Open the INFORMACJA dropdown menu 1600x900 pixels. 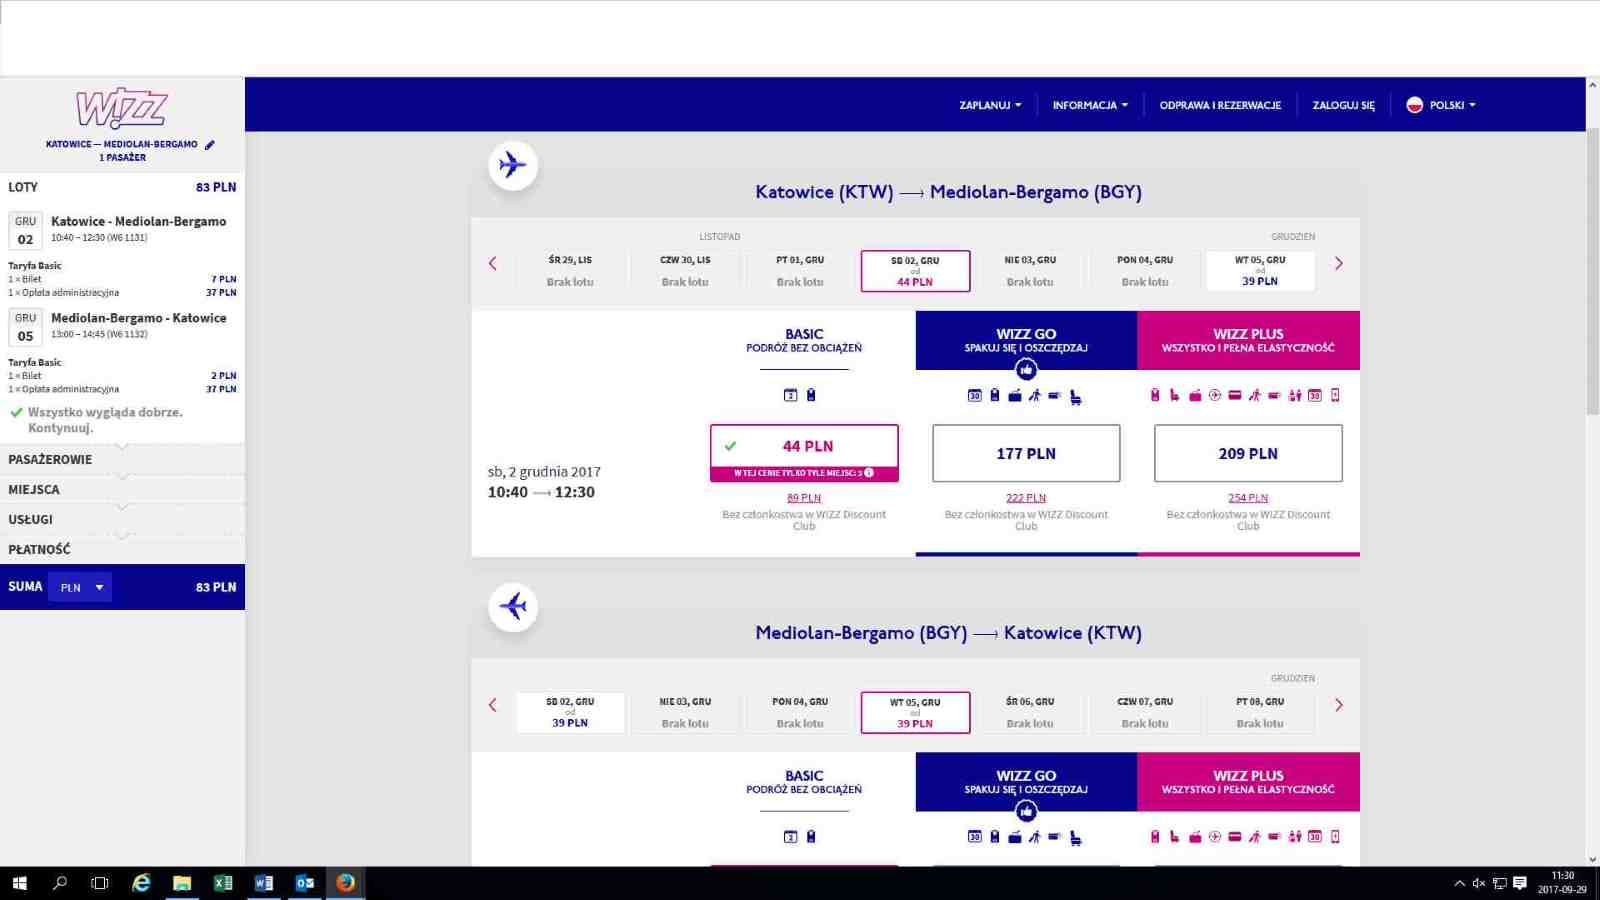tap(1090, 105)
